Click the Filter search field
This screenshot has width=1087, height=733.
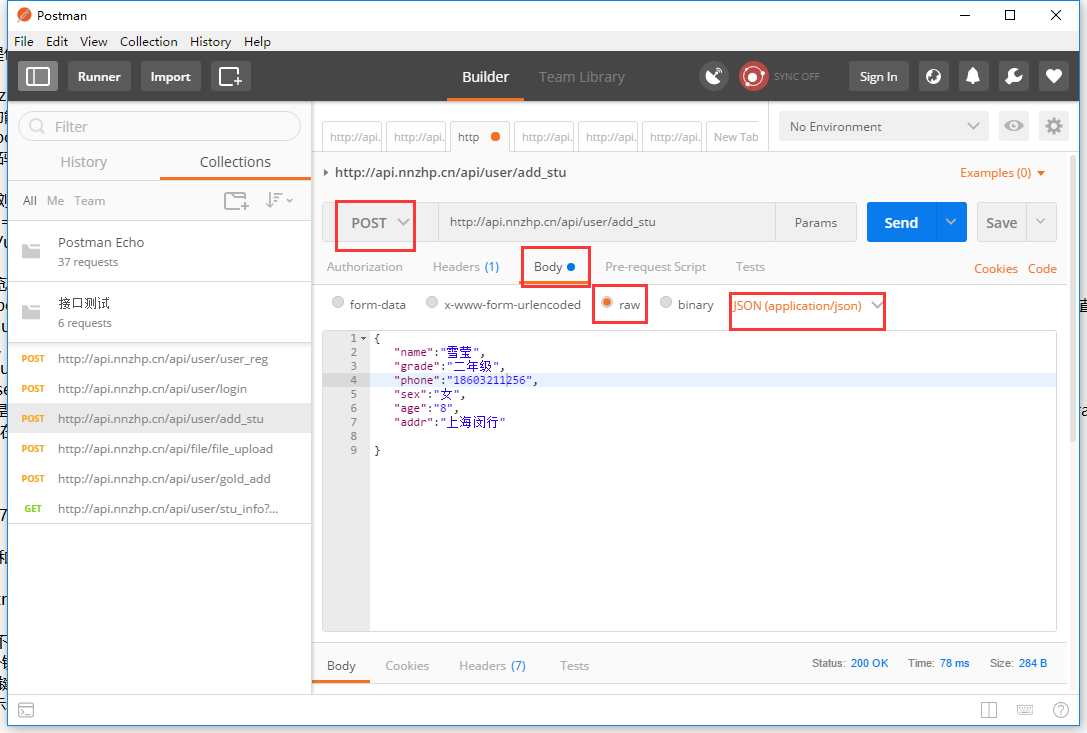(159, 126)
